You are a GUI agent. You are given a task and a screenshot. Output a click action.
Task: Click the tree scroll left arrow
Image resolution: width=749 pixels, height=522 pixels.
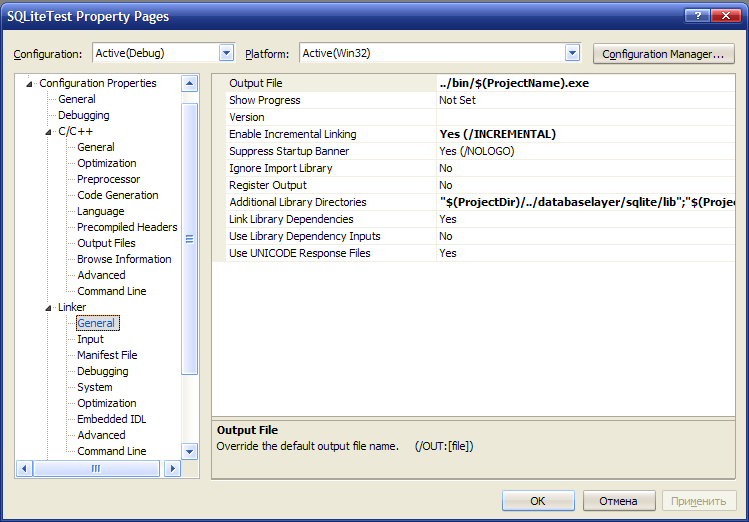(24, 469)
